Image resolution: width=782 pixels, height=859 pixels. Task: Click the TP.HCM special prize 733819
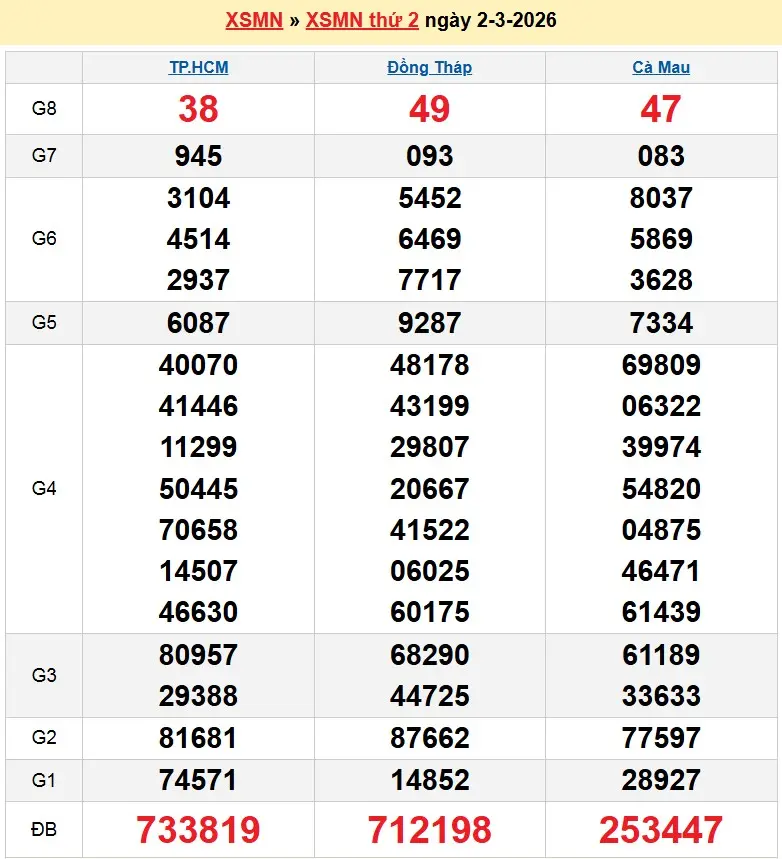[198, 830]
